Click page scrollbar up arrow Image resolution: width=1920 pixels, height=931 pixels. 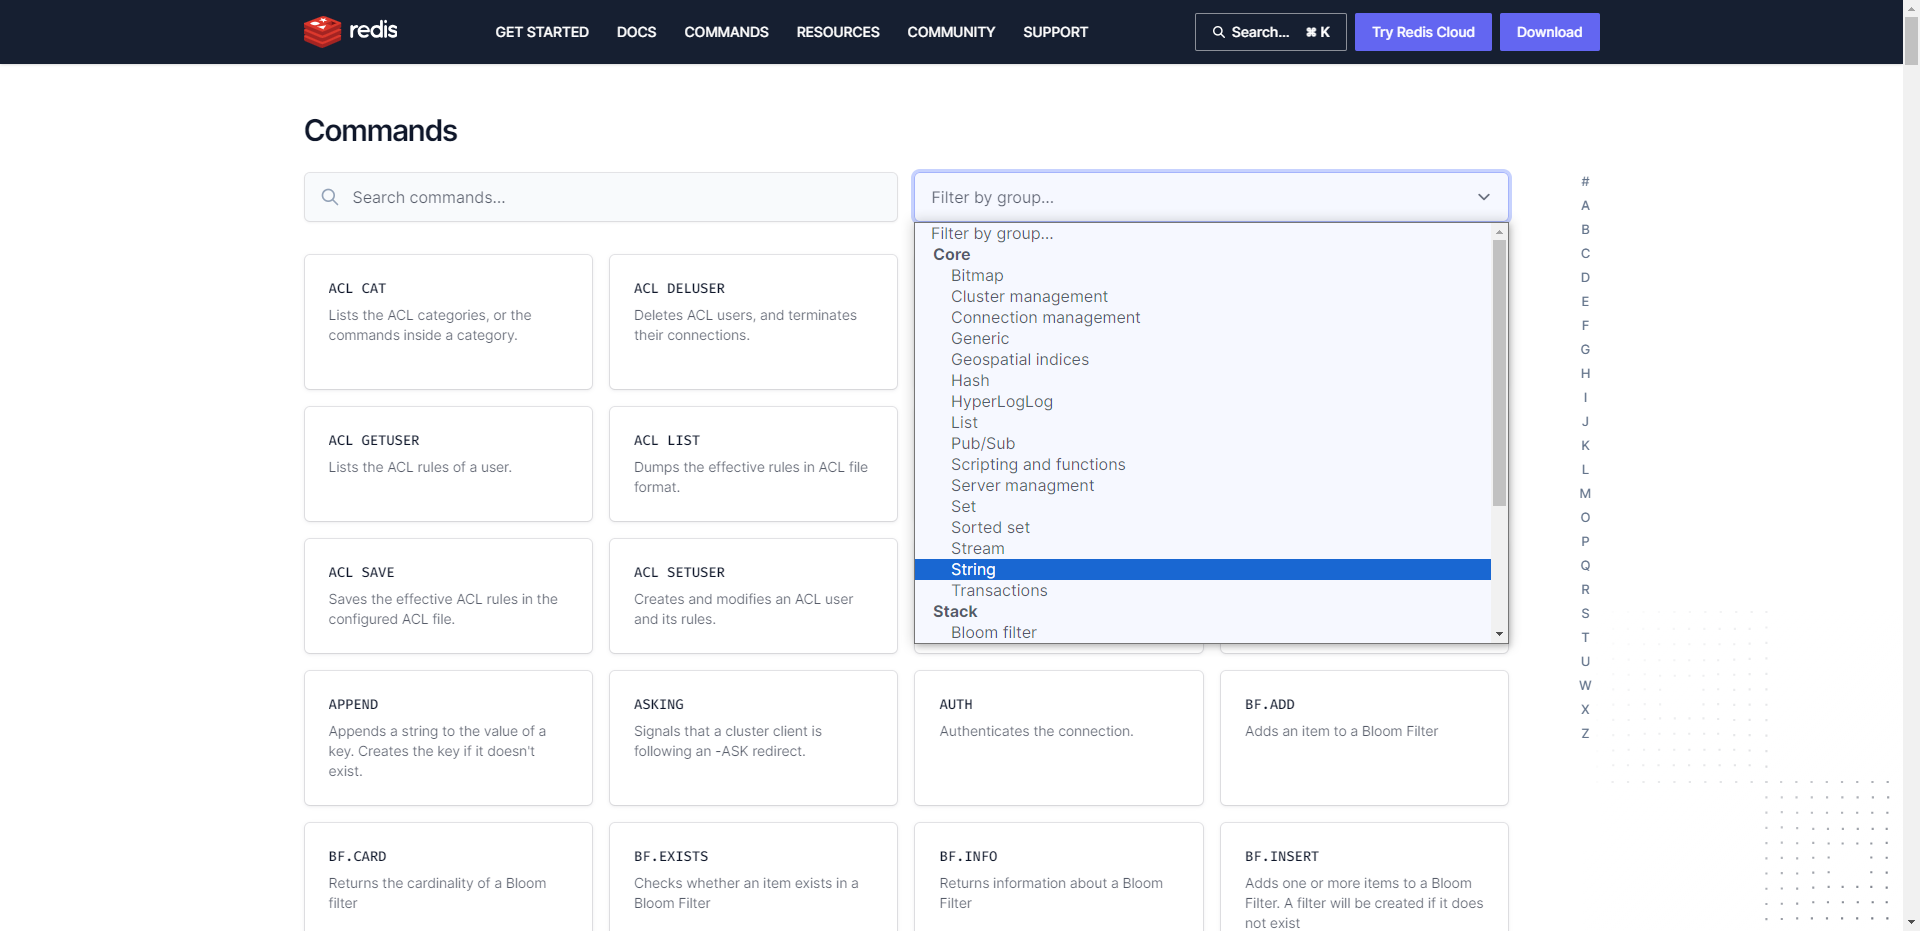tap(1911, 7)
